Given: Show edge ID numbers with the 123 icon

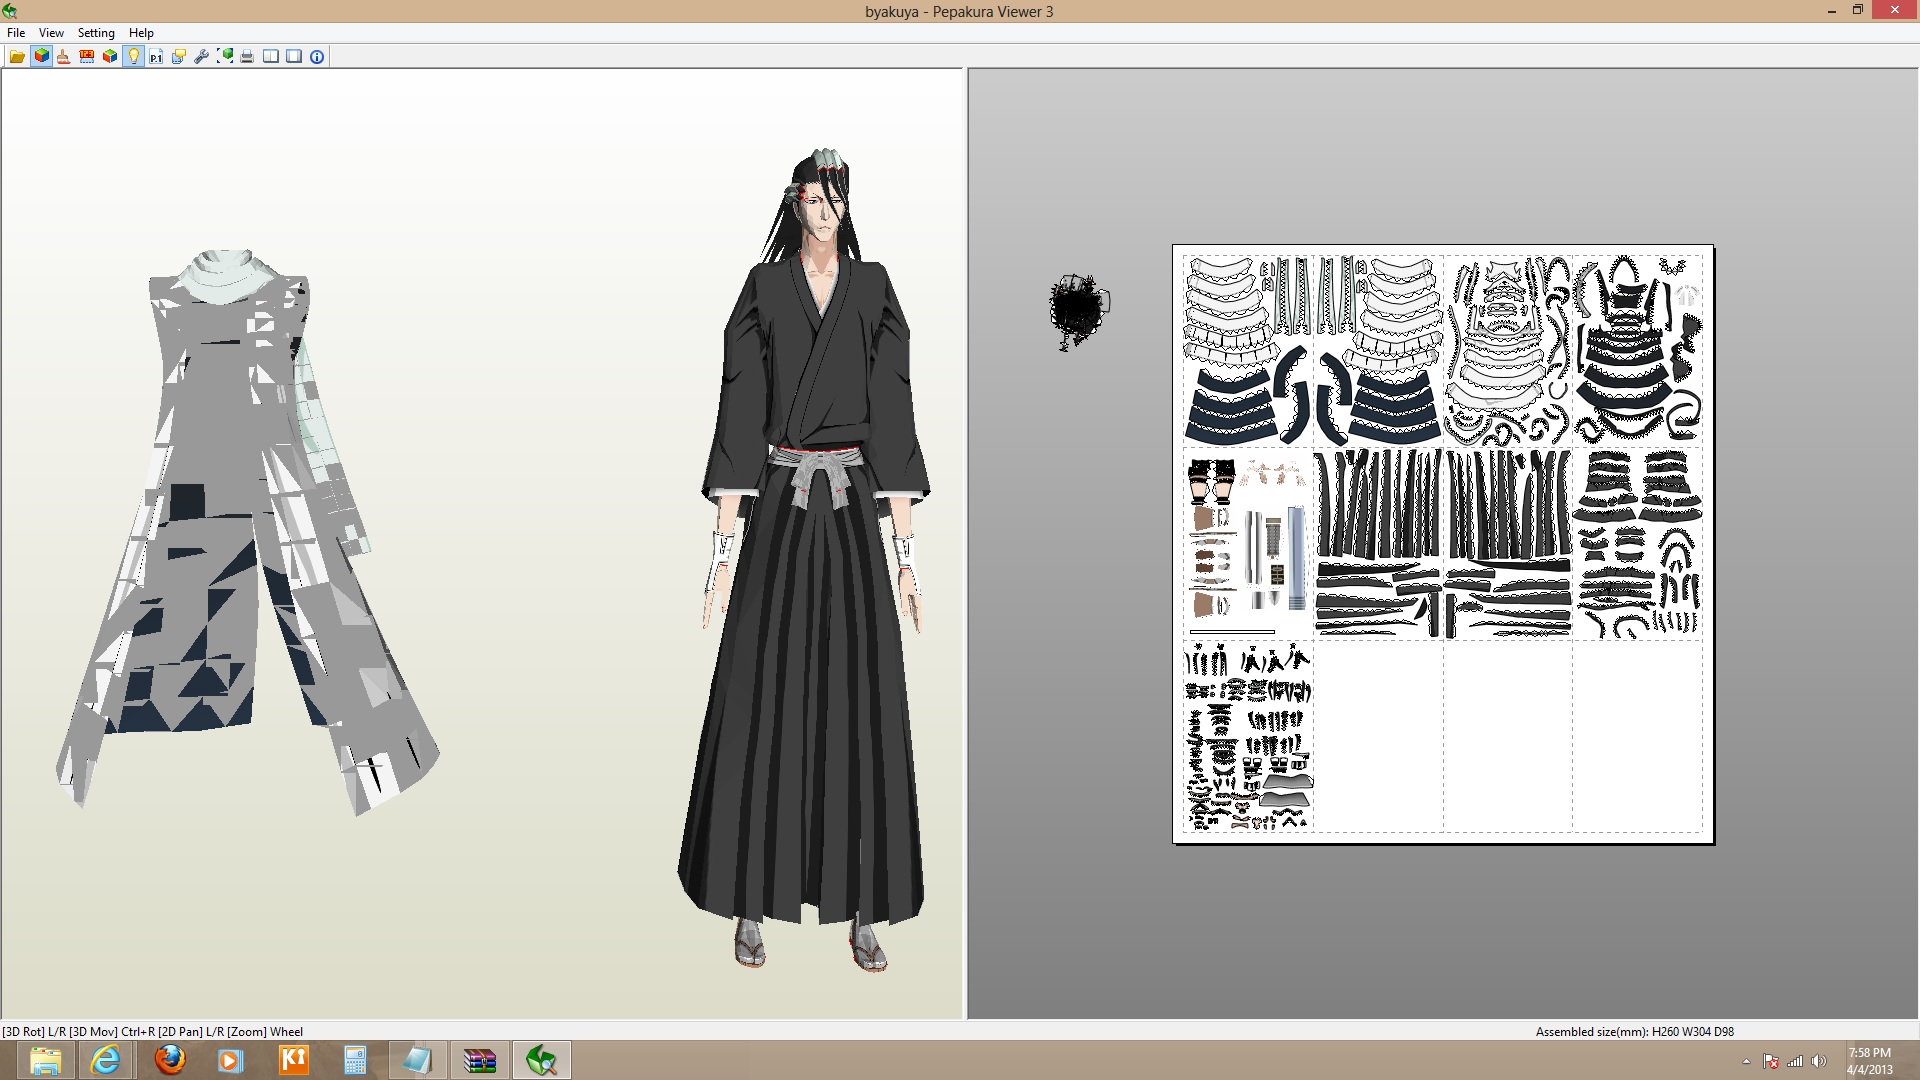Looking at the screenshot, I should [x=87, y=57].
